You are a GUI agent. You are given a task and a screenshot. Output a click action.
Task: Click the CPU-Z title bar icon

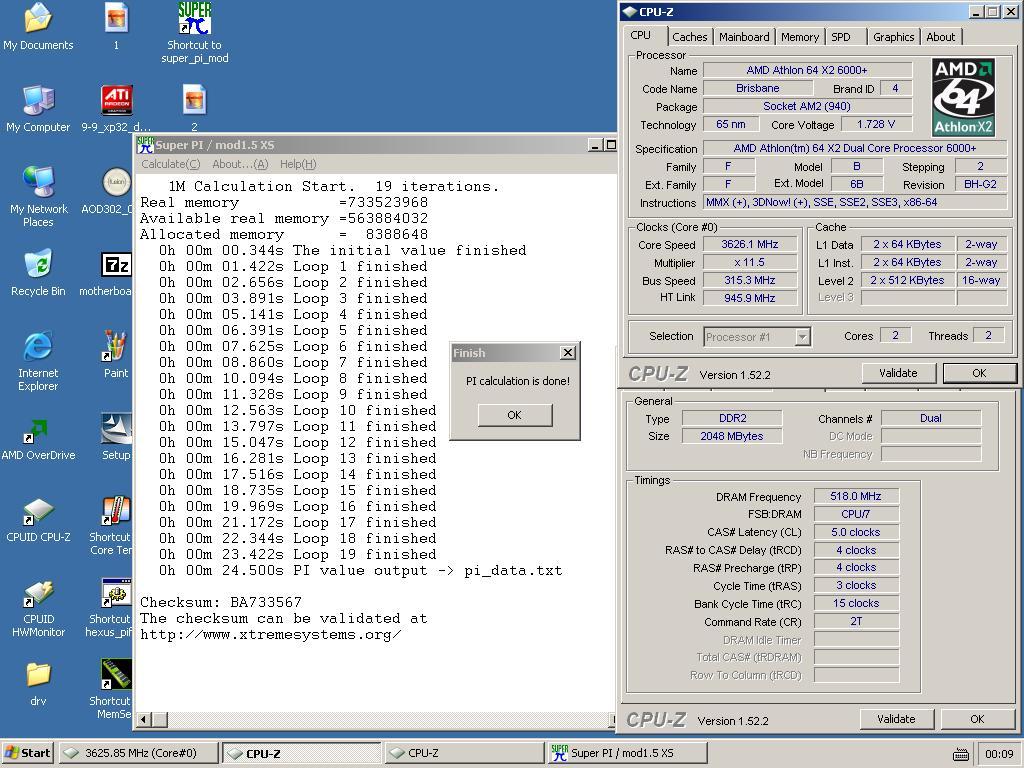click(x=629, y=11)
